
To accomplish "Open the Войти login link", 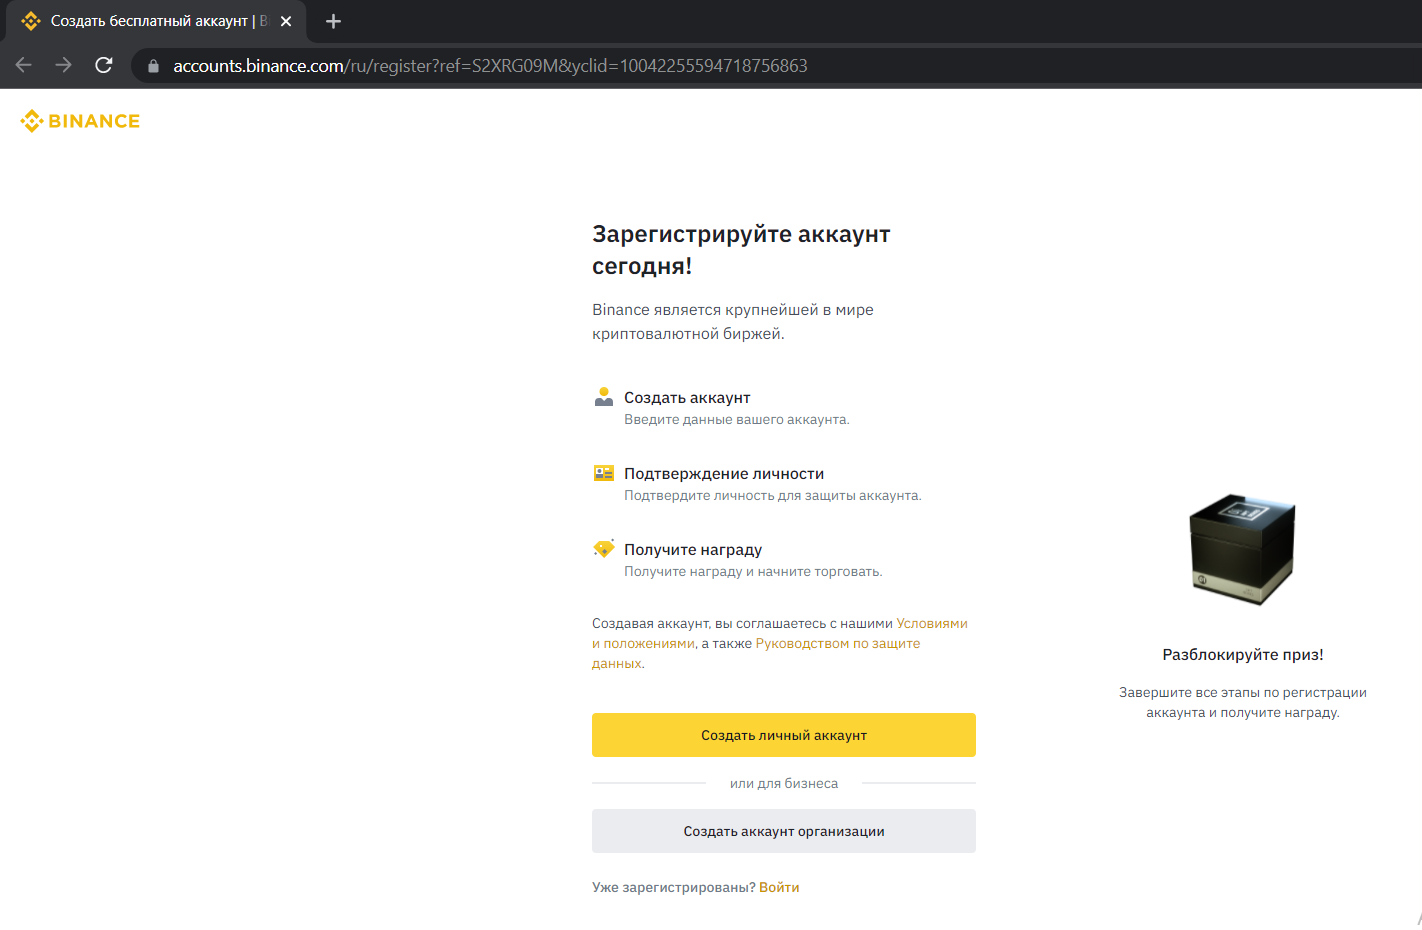I will pos(779,887).
